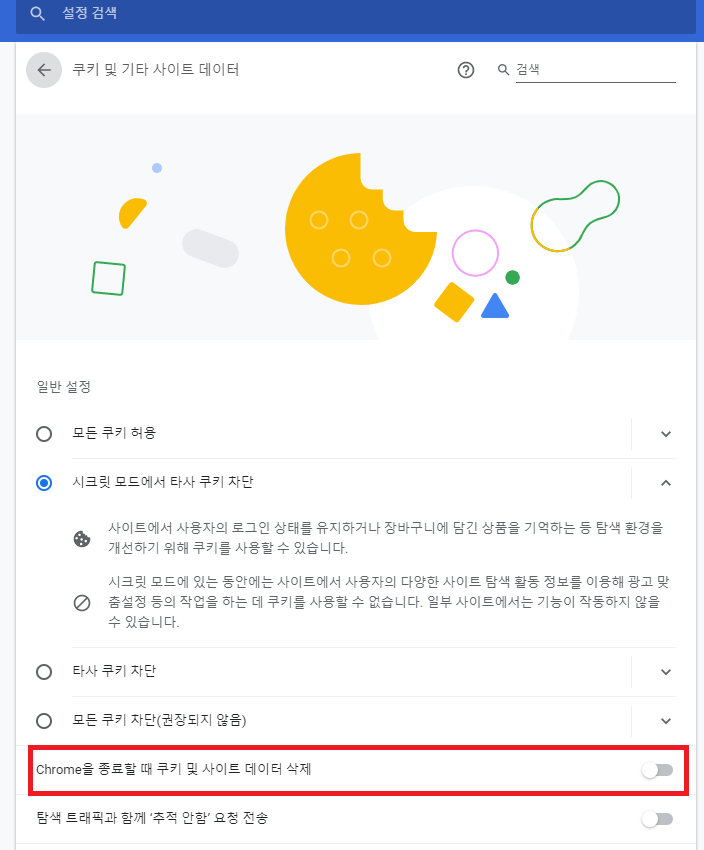Expand the 모든 쿠키 허용 details chevron

click(667, 434)
